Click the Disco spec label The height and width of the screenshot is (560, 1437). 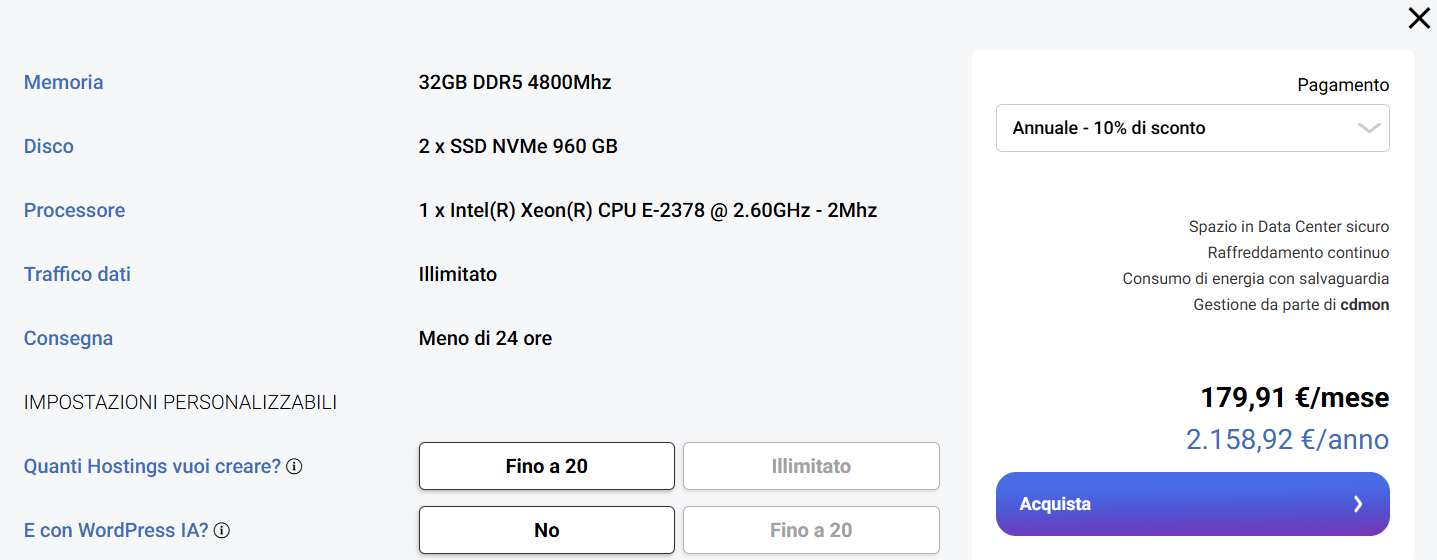click(x=49, y=146)
